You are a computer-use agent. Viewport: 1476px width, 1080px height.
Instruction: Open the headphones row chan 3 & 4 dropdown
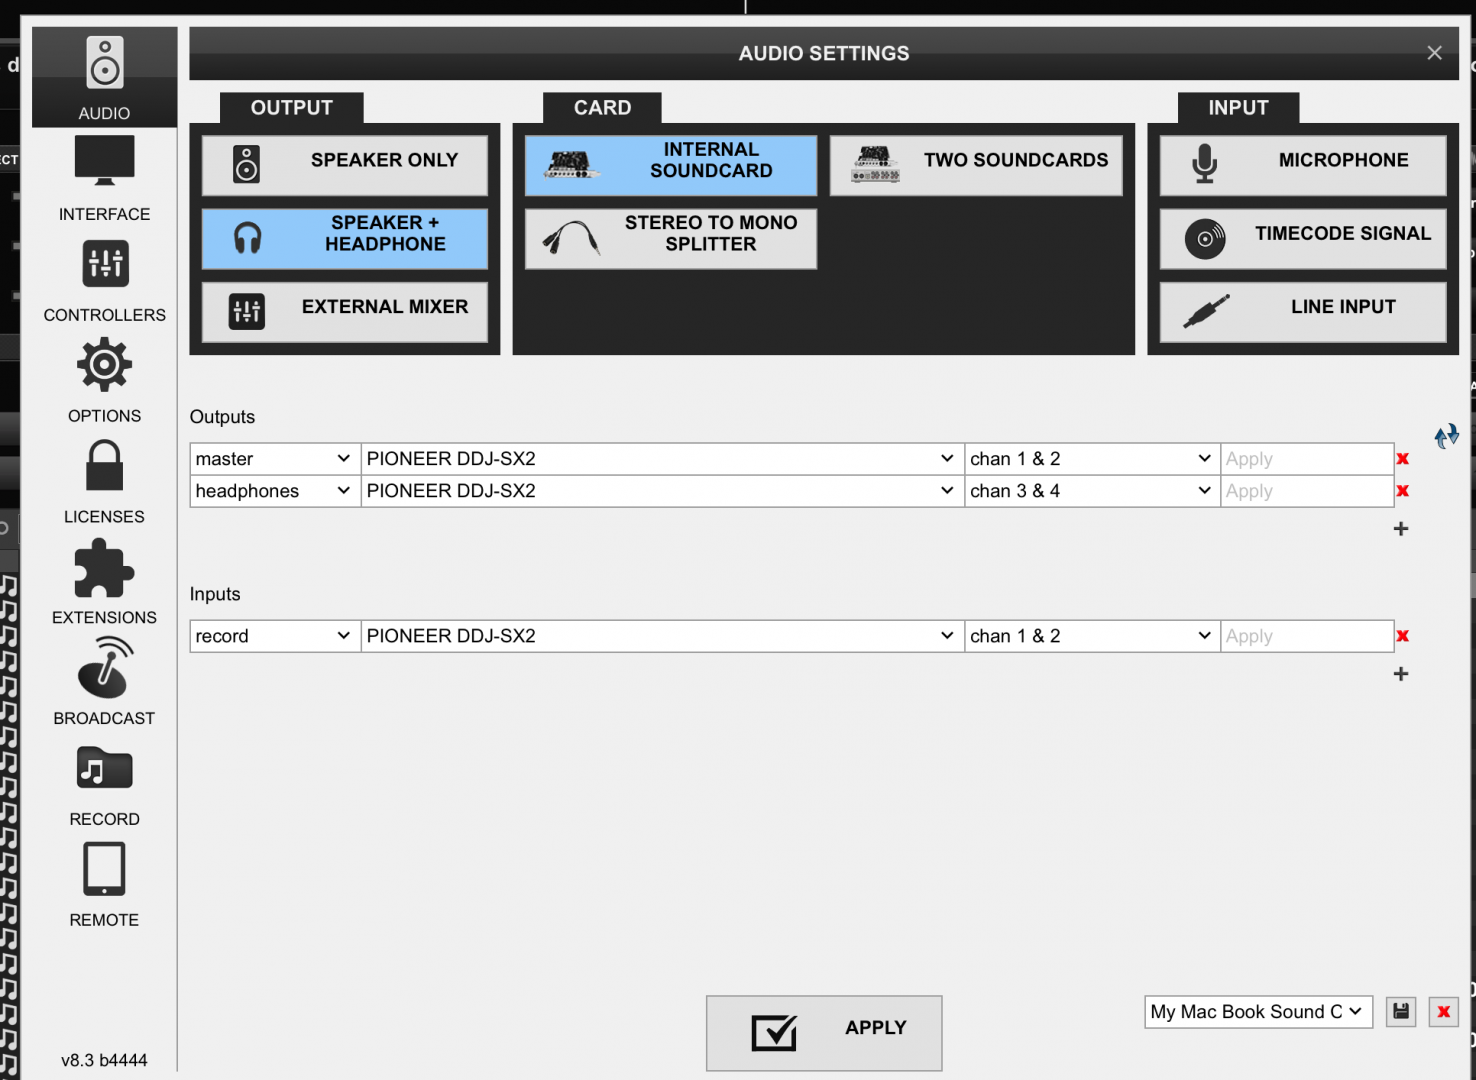pyautogui.click(x=1092, y=491)
